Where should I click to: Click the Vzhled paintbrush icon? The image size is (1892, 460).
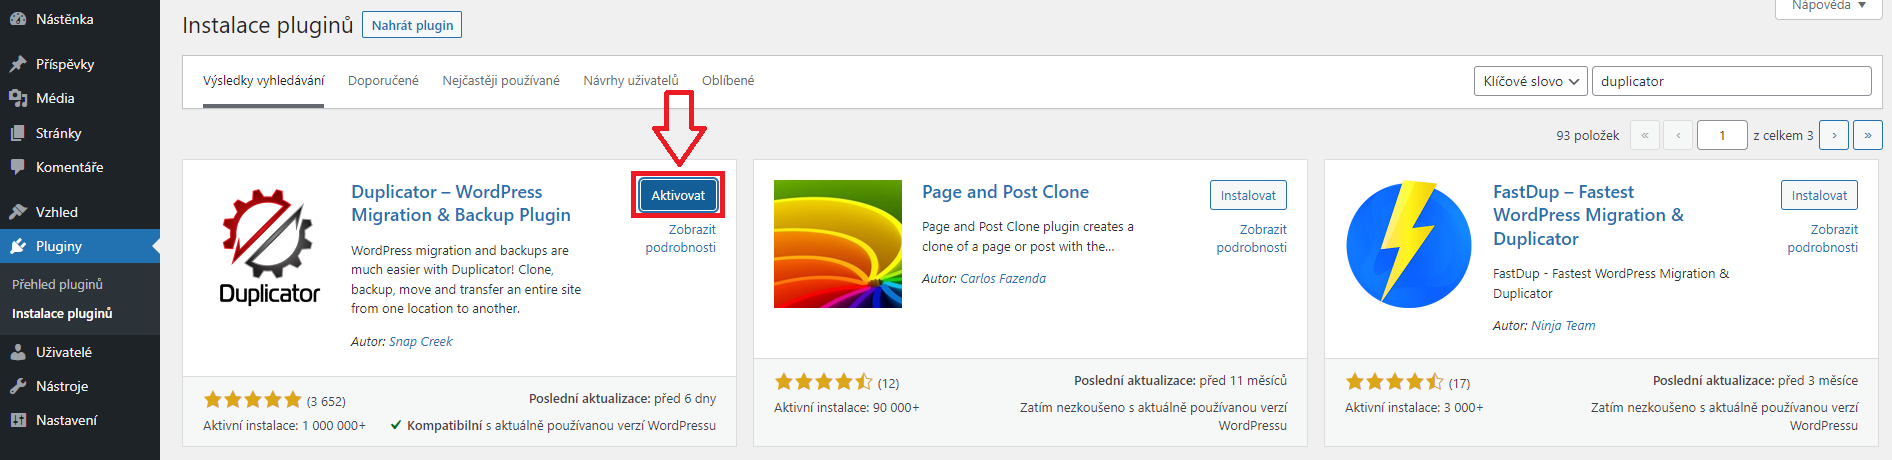tap(18, 212)
